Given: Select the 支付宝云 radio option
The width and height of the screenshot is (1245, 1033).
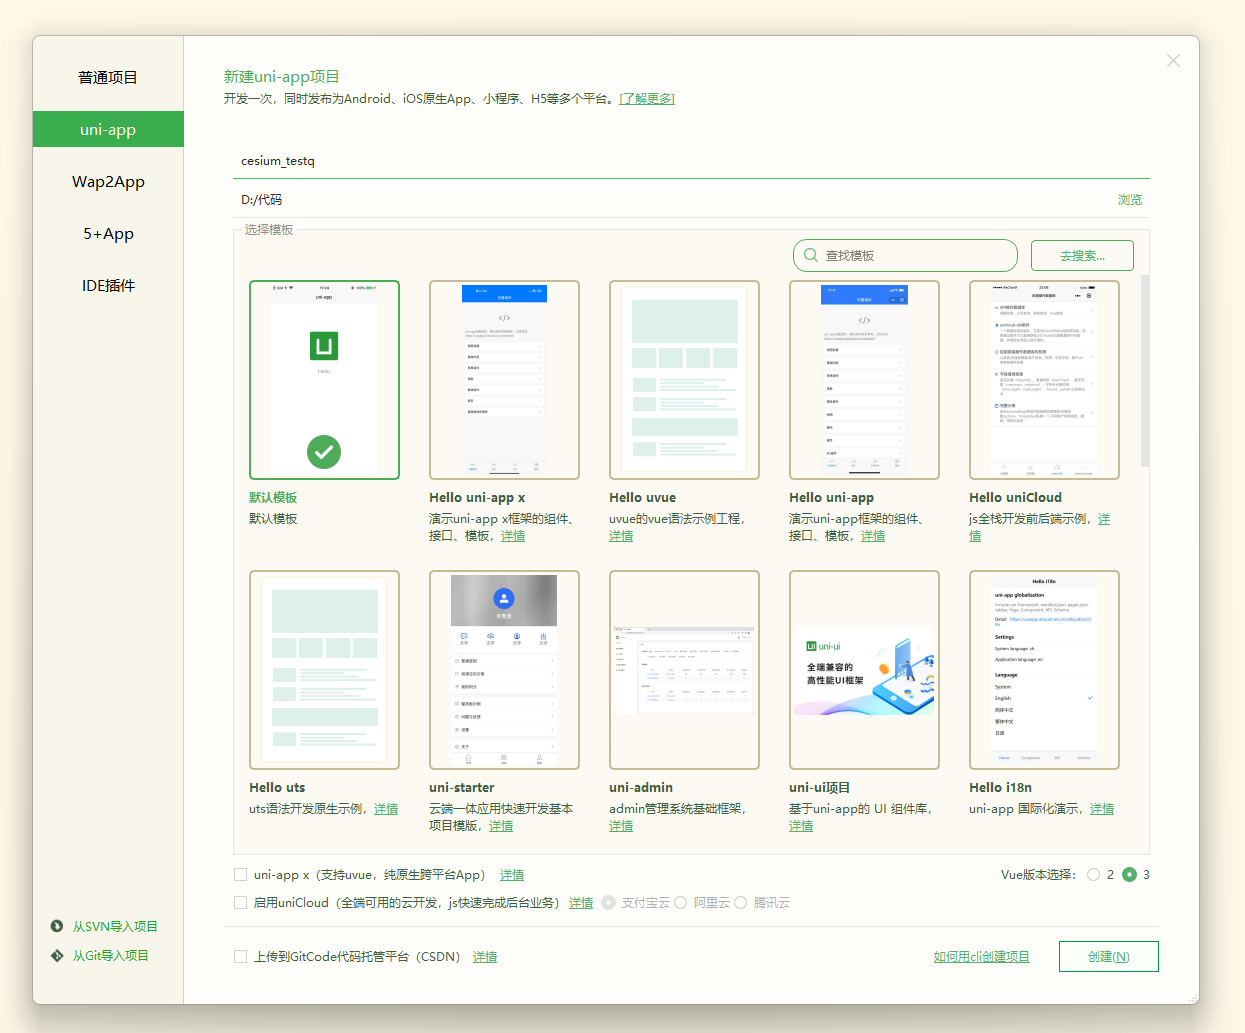Looking at the screenshot, I should tap(608, 902).
